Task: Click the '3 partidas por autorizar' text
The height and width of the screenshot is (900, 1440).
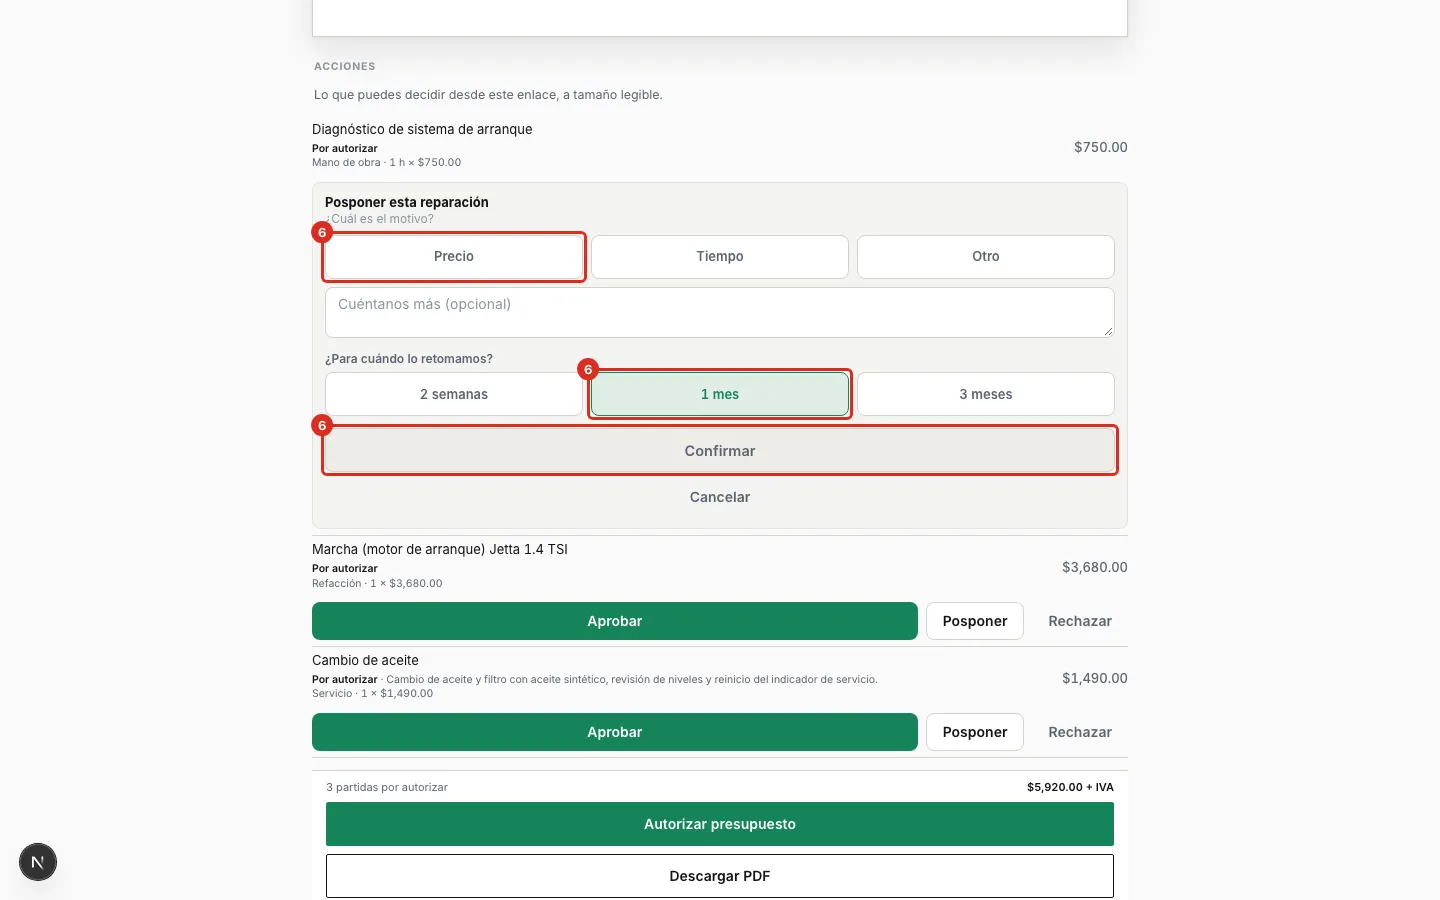Action: 387,787
